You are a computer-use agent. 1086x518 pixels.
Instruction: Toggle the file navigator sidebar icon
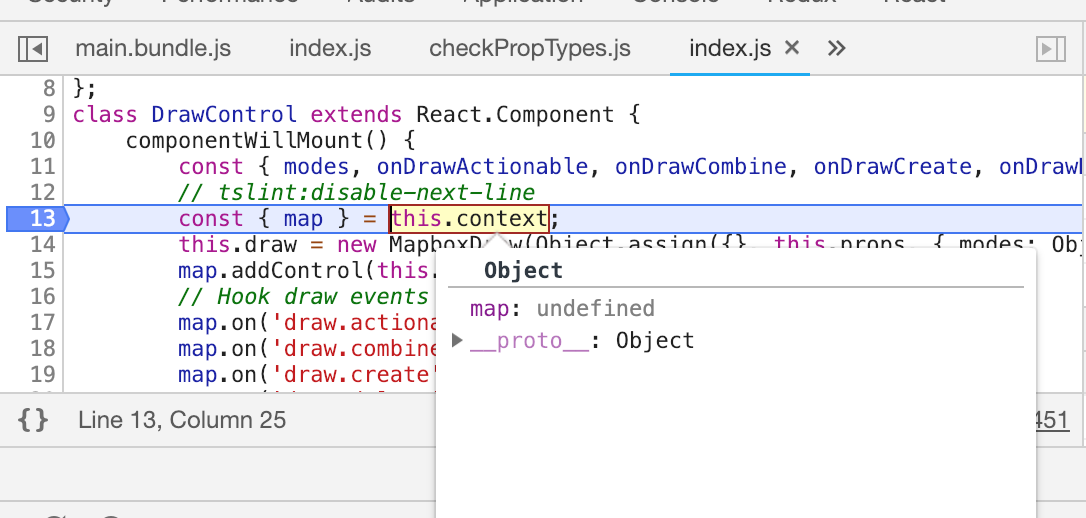click(33, 48)
